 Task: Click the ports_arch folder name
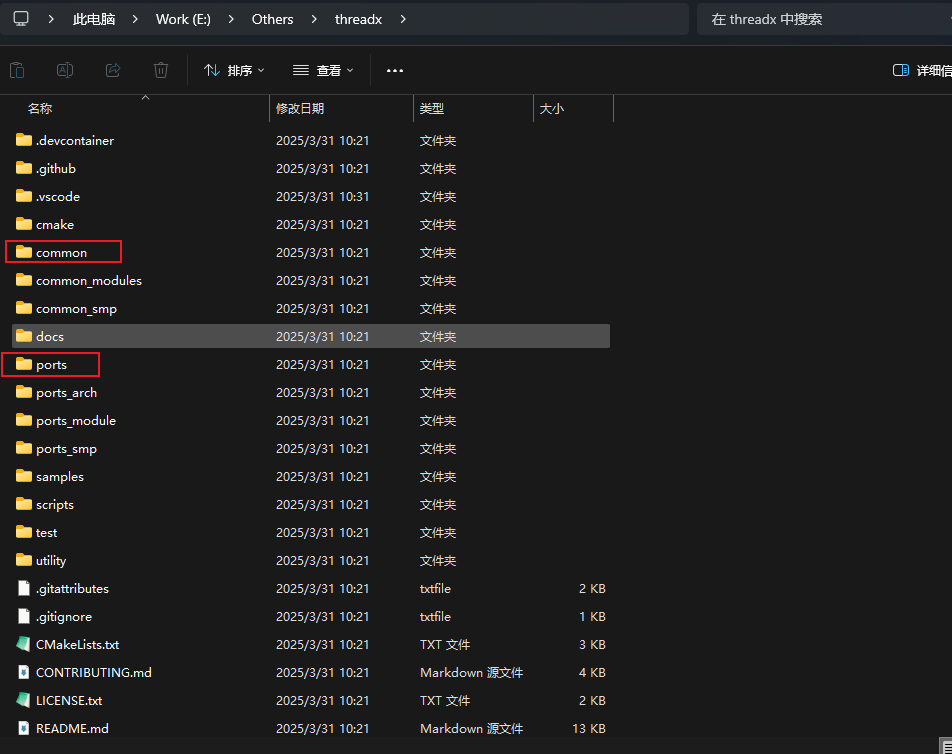click(66, 393)
